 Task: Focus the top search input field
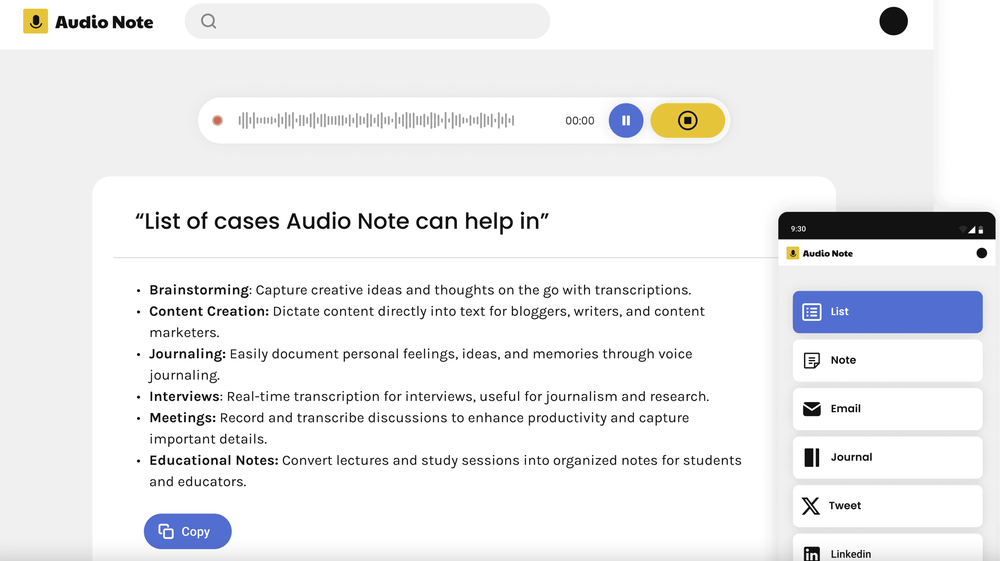pyautogui.click(x=367, y=22)
